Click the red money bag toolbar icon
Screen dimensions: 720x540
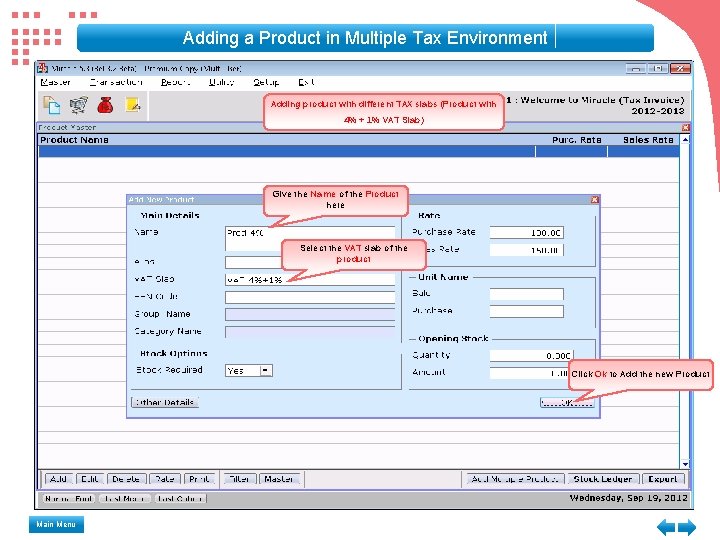[x=105, y=105]
